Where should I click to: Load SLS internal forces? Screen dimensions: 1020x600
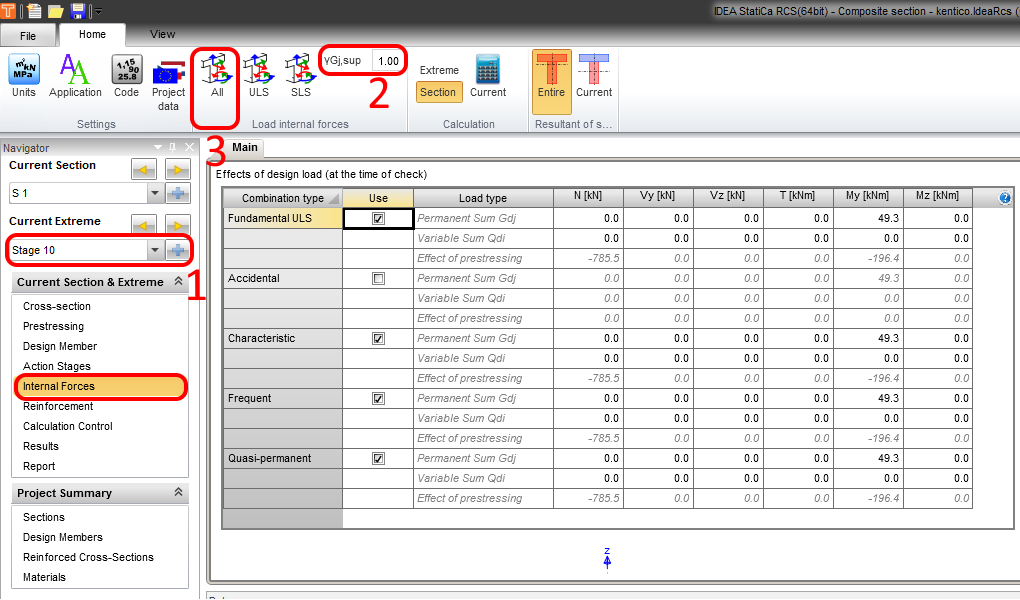tap(300, 76)
